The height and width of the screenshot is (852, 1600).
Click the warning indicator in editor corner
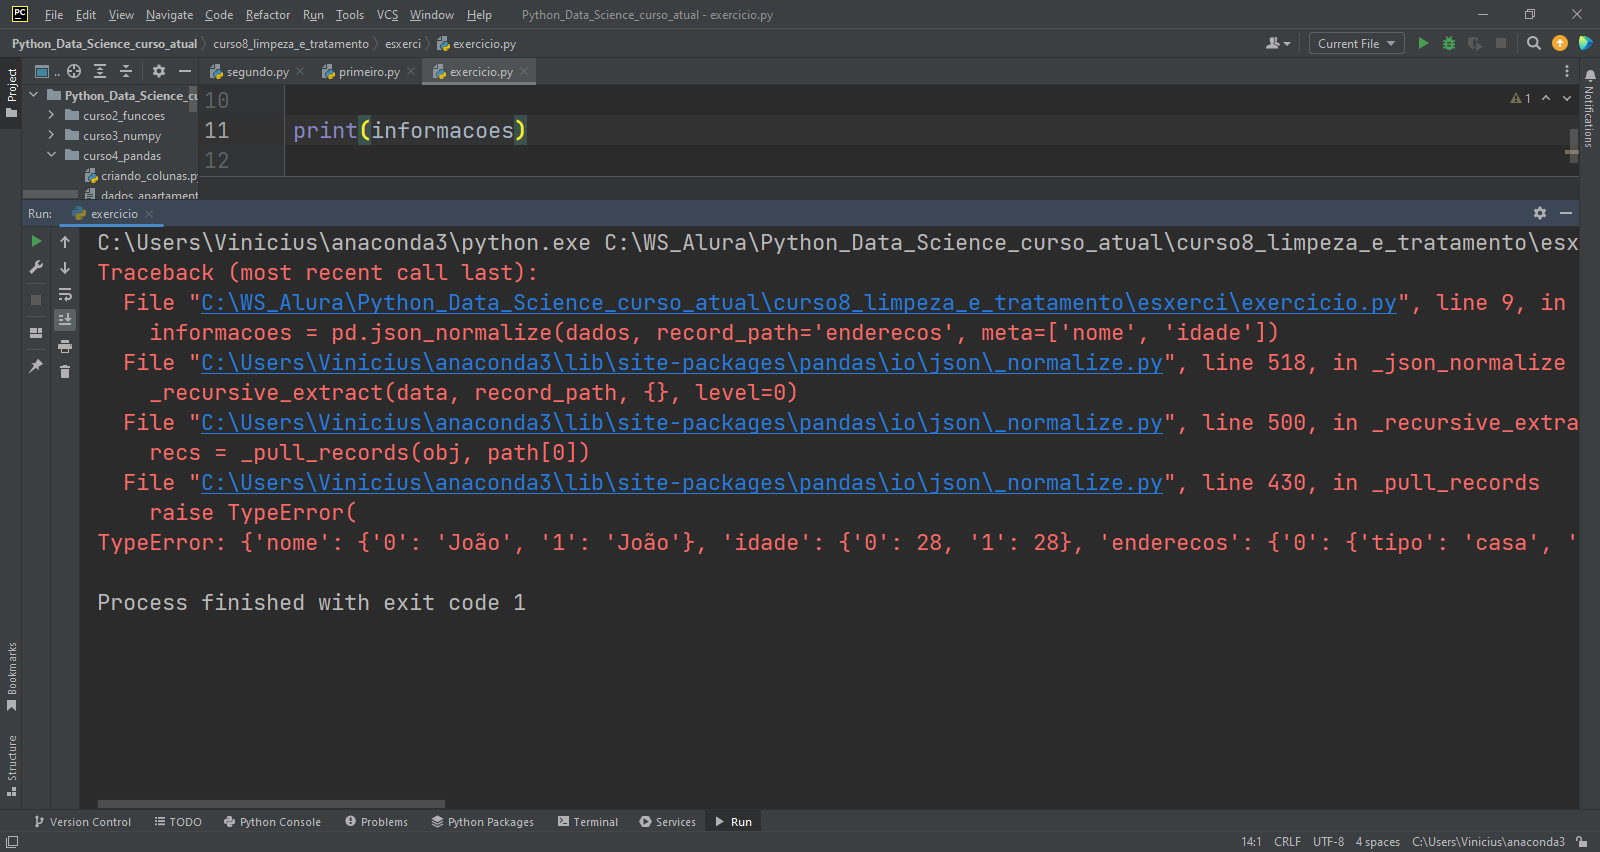click(1520, 98)
